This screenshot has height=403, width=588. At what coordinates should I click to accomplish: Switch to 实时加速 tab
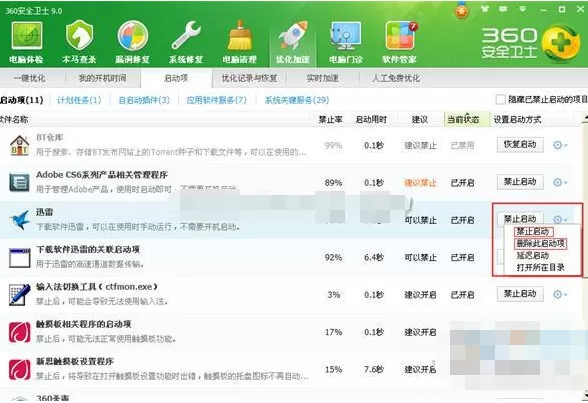[x=322, y=78]
